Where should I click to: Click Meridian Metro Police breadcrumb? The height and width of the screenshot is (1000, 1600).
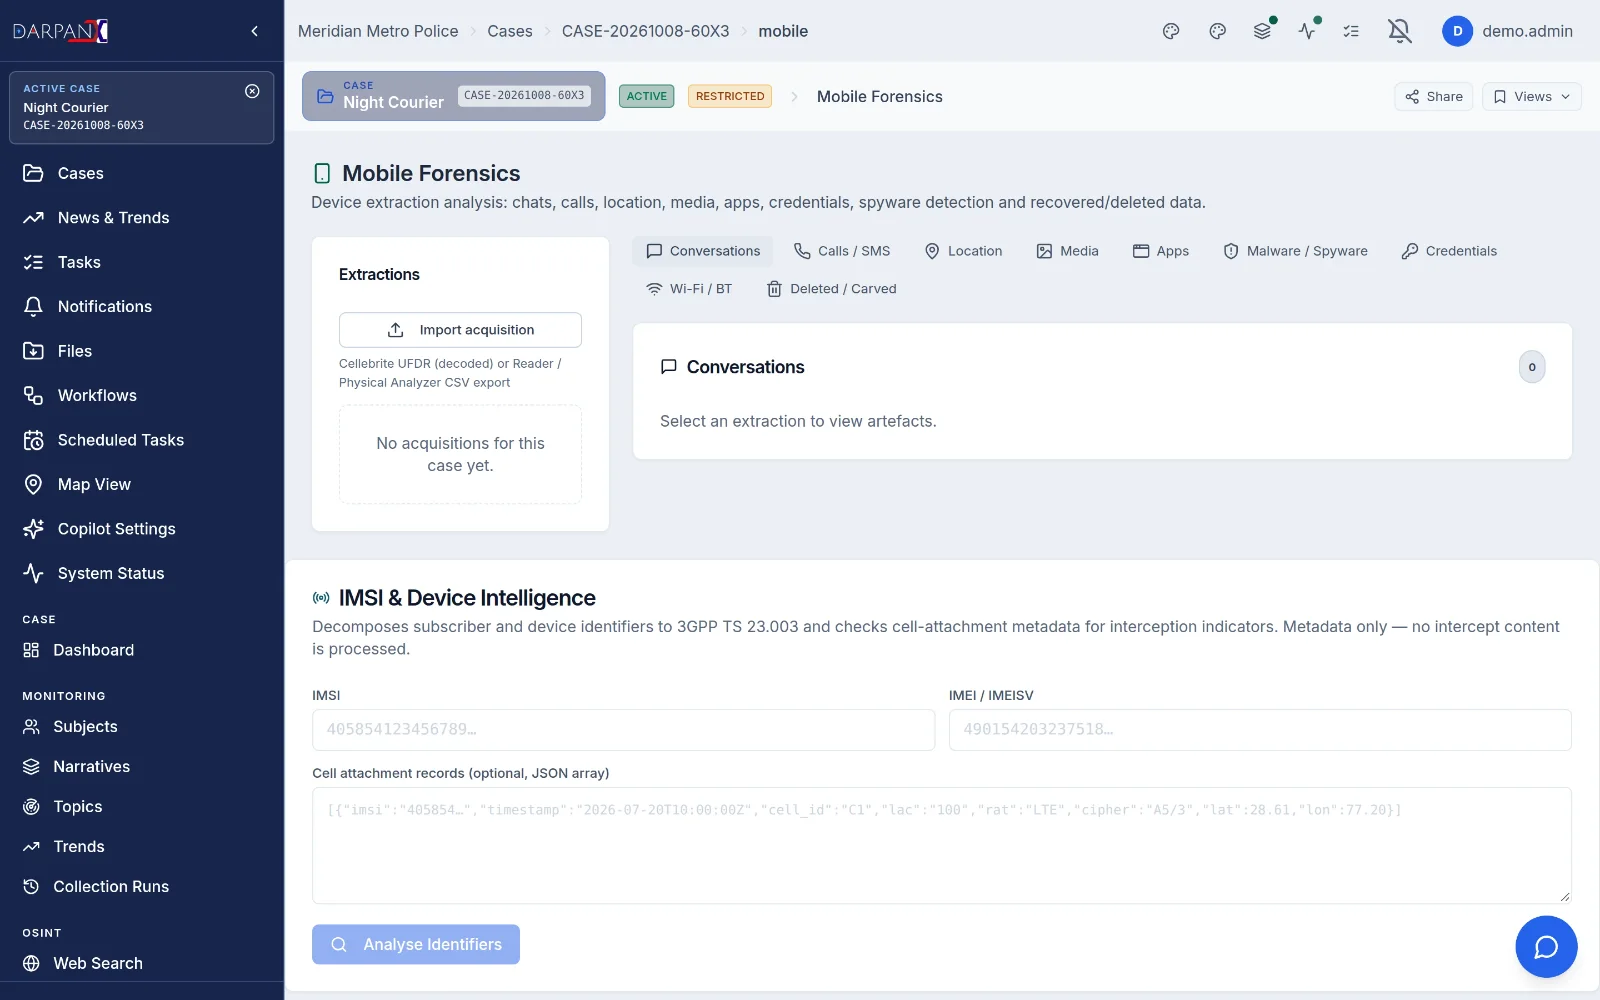378,31
